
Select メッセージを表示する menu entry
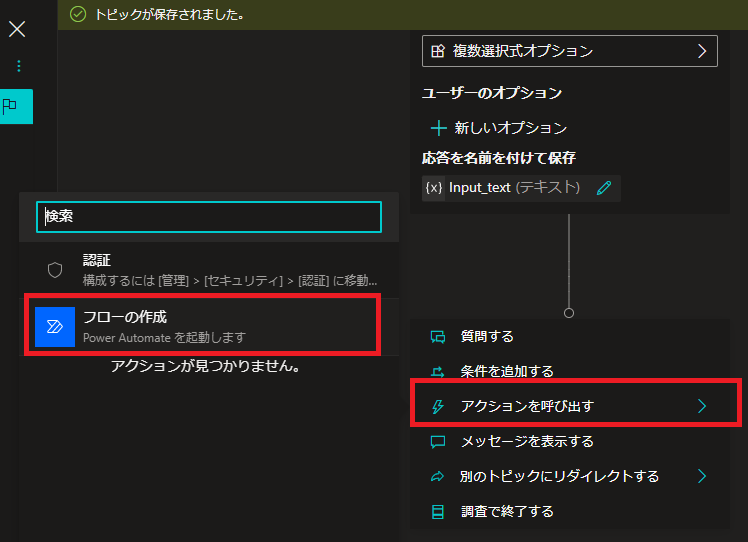coord(570,441)
